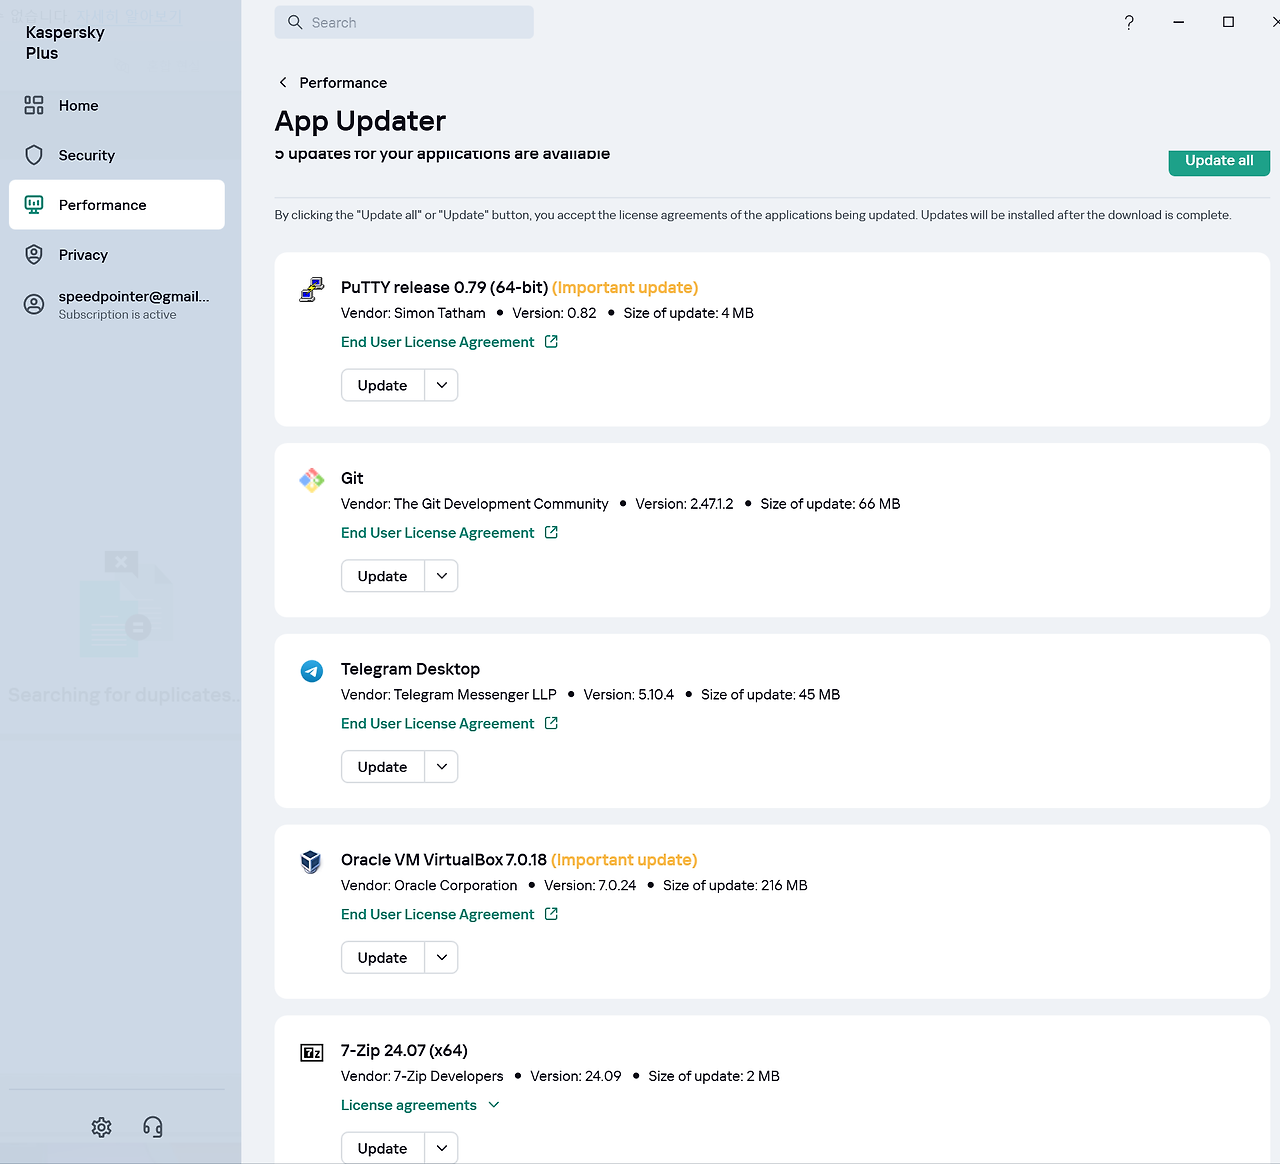Image resolution: width=1280 pixels, height=1164 pixels.
Task: Click the Security shield icon
Action: (x=34, y=155)
